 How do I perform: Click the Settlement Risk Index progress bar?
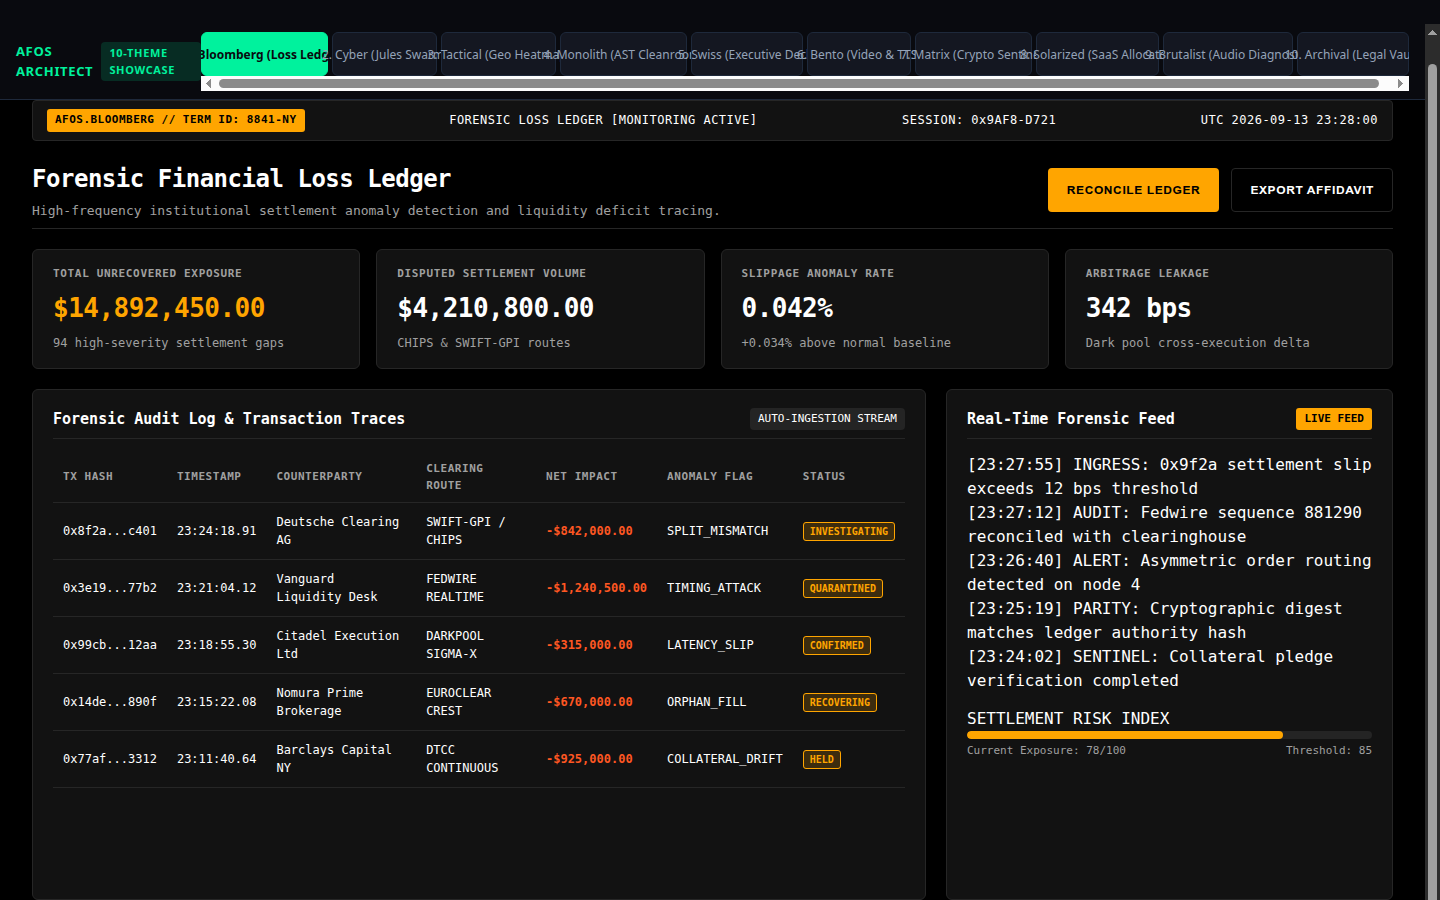click(1169, 735)
